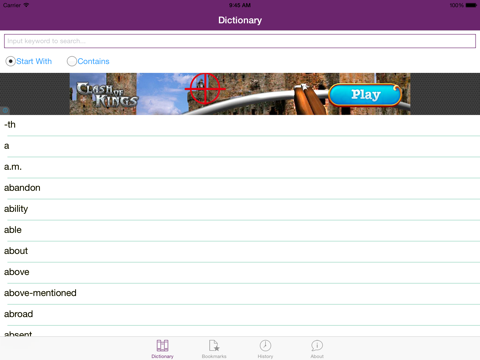Focus the keyword search input field
The image size is (480, 360).
tap(240, 41)
